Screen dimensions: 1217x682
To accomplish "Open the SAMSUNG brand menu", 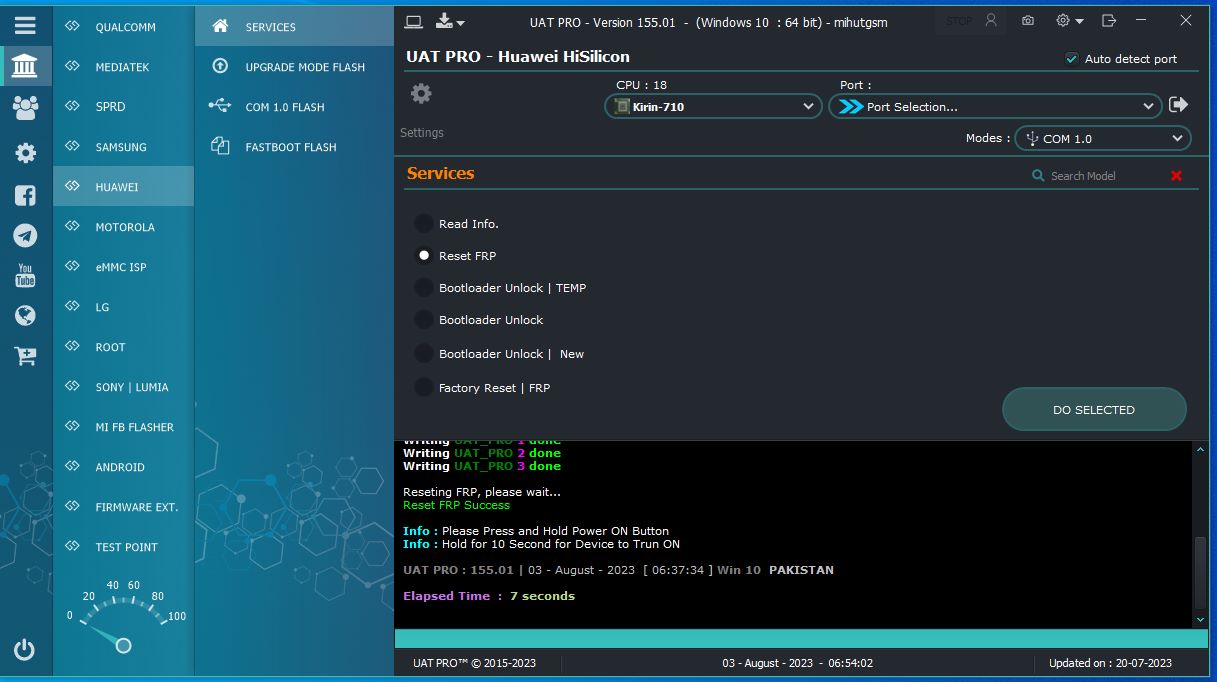I will point(124,147).
